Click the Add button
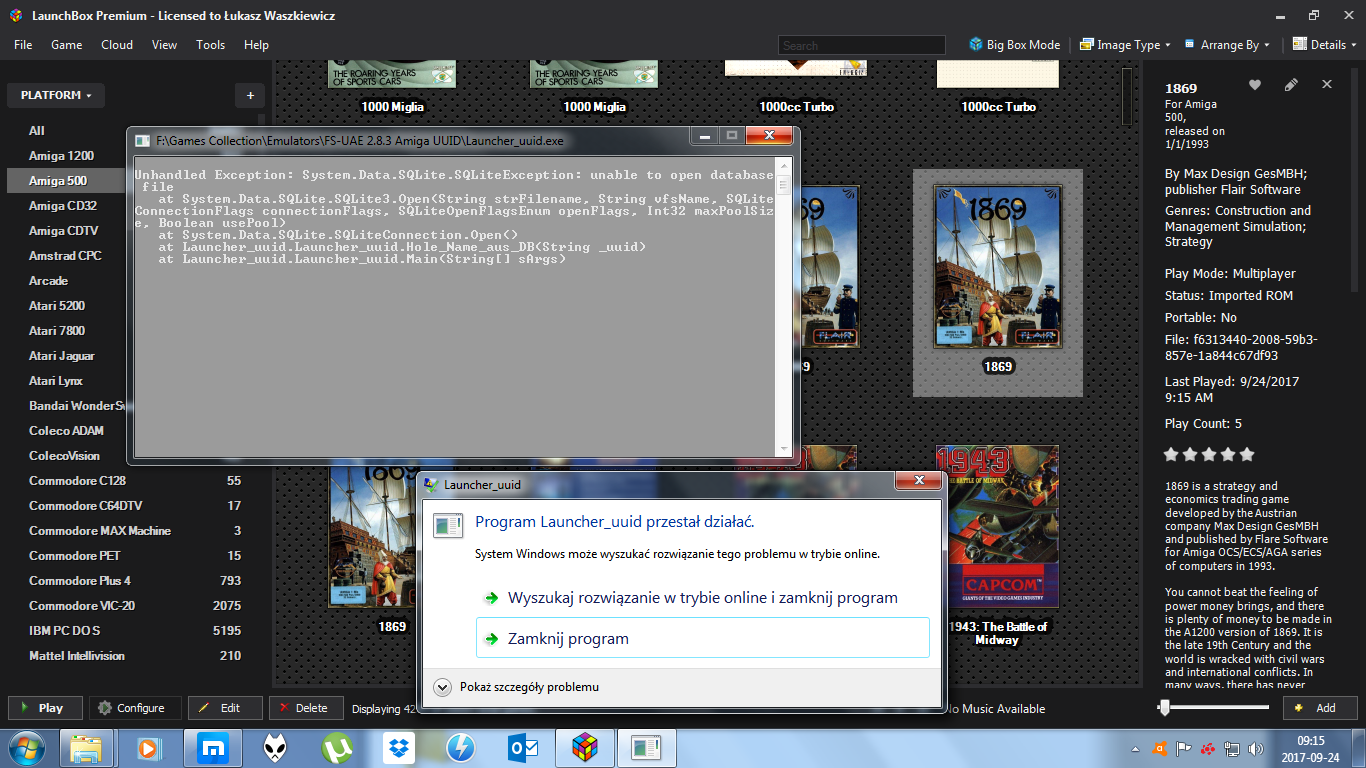This screenshot has height=768, width=1366. point(1320,708)
